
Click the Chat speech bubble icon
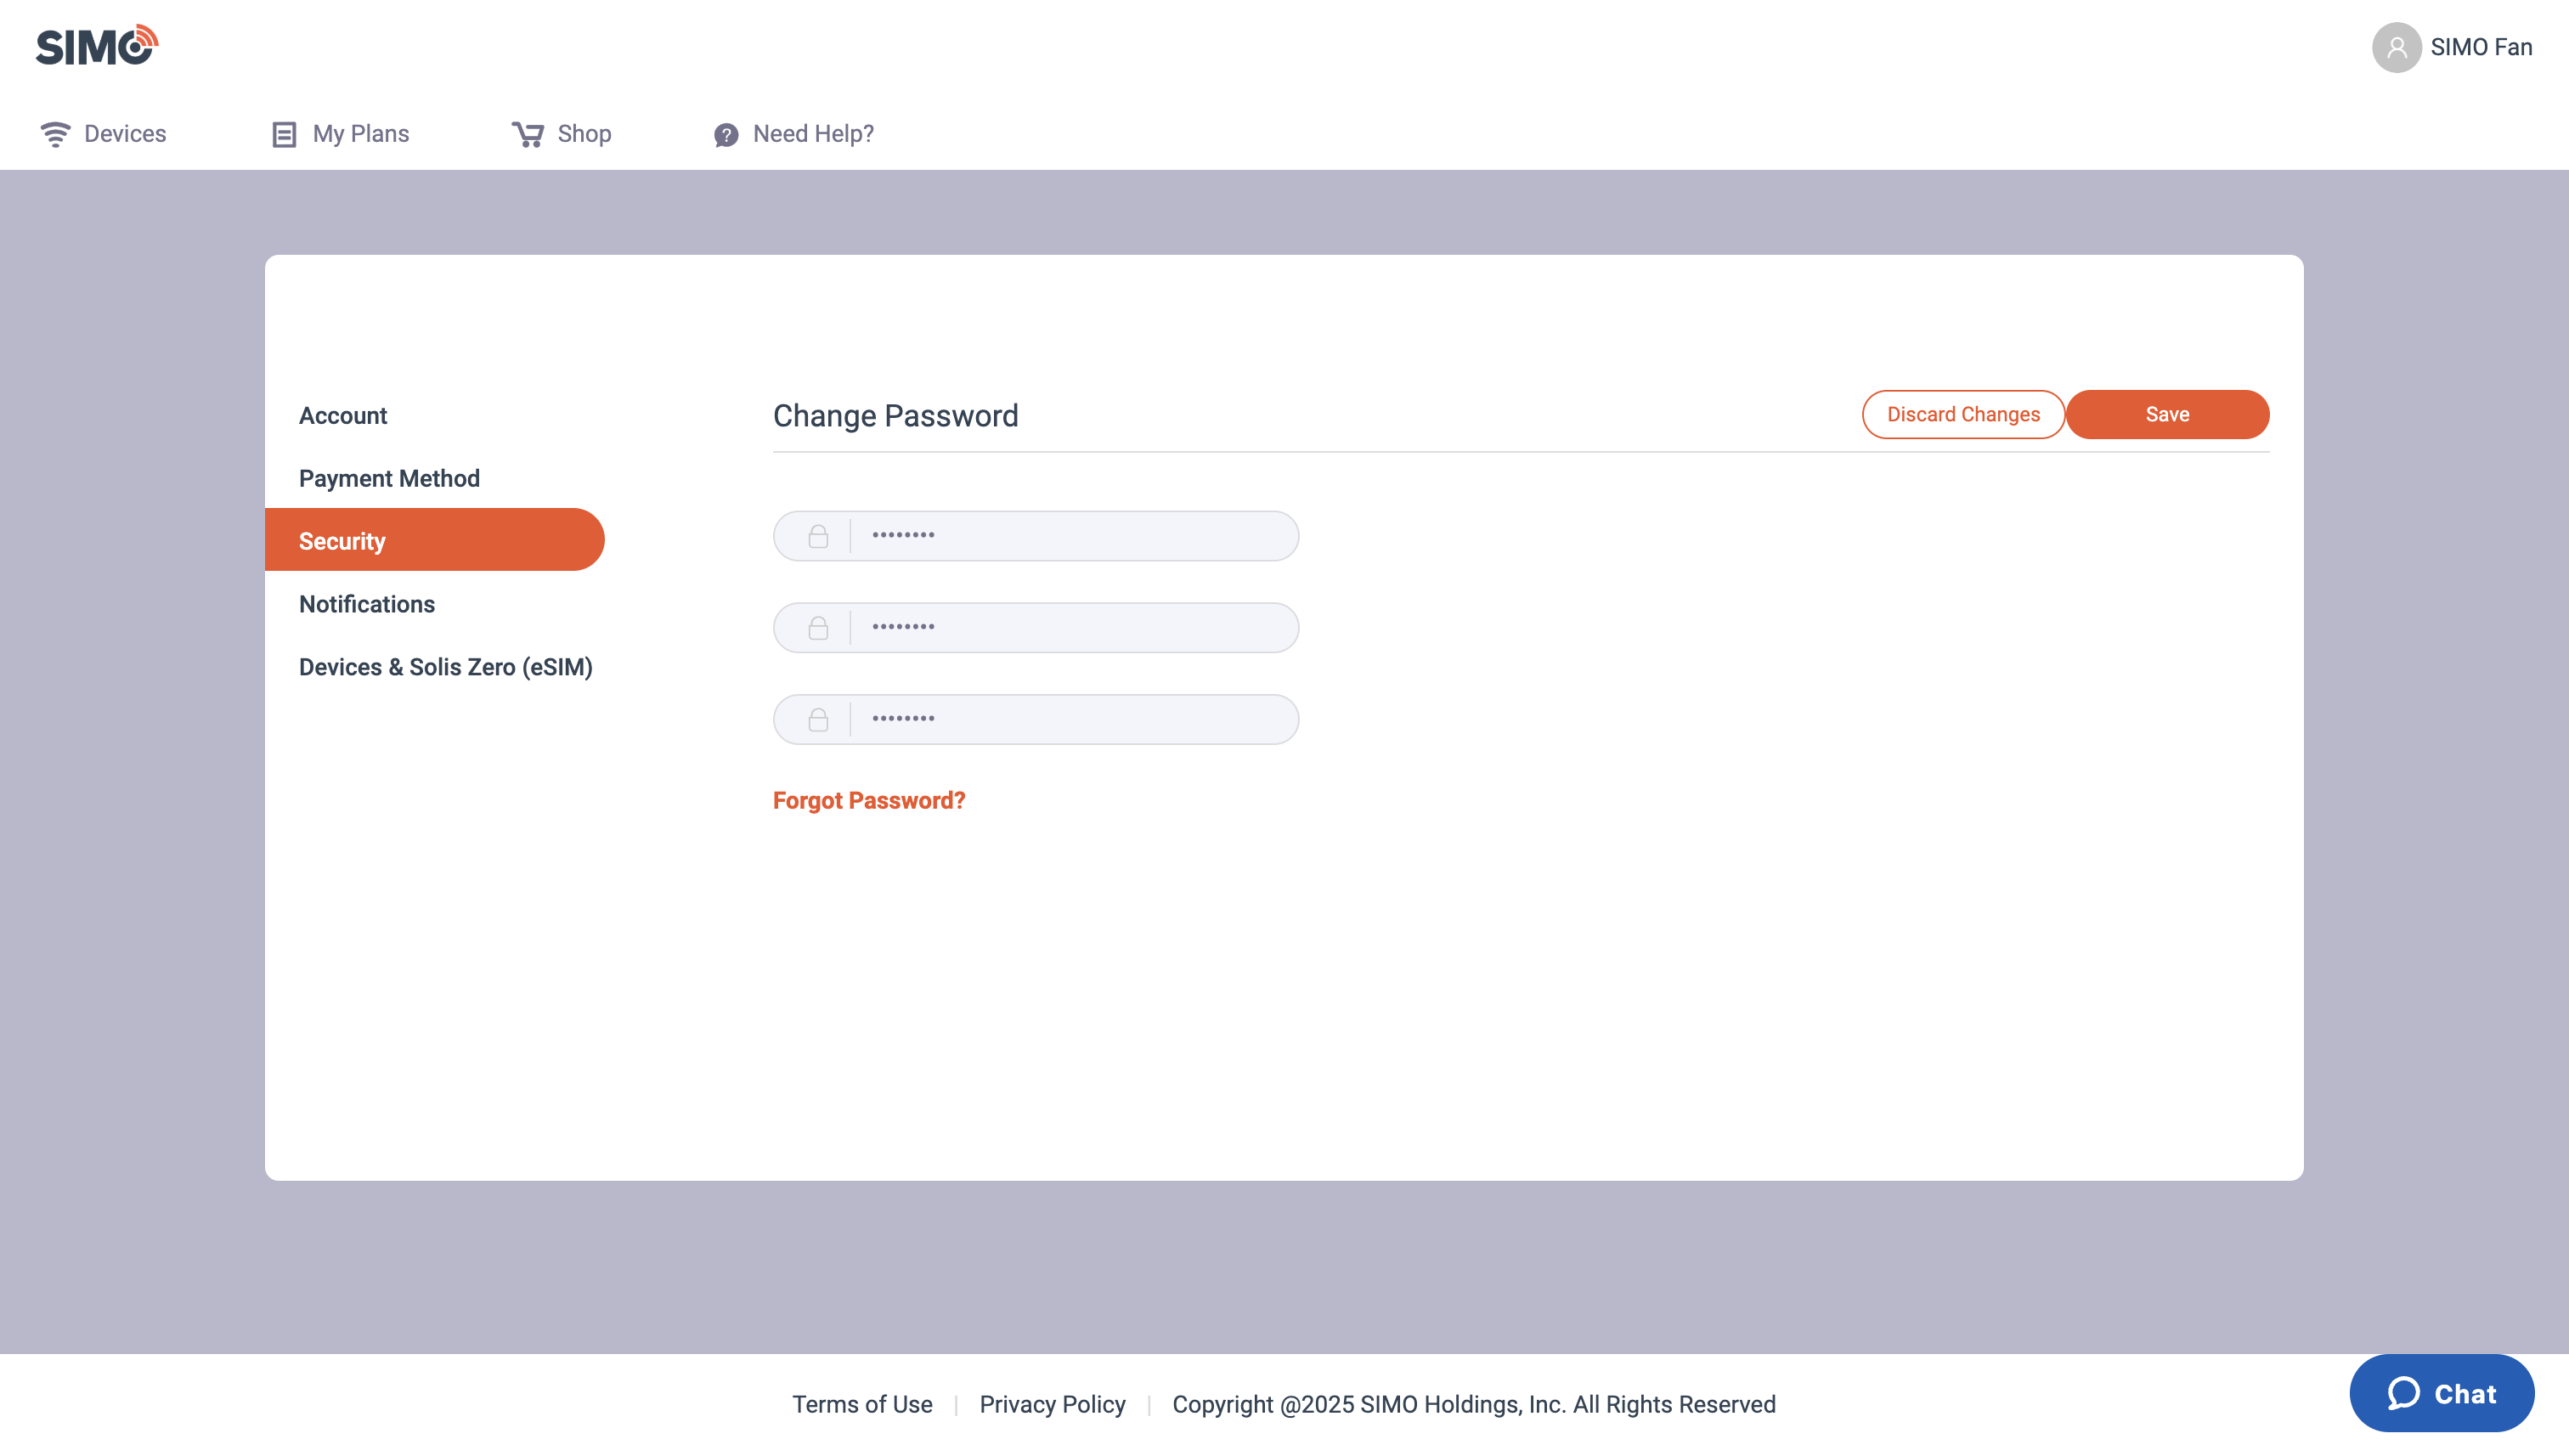2403,1393
